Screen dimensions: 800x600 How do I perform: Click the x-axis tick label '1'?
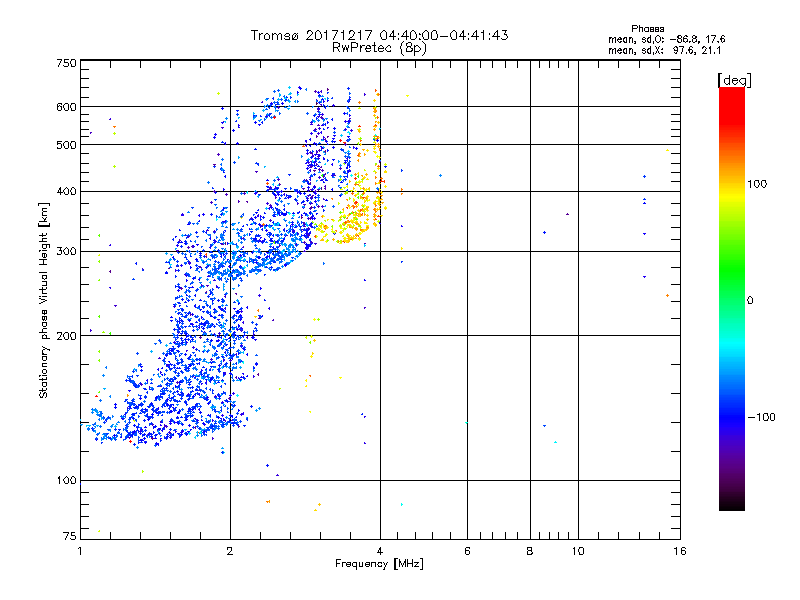[80, 551]
